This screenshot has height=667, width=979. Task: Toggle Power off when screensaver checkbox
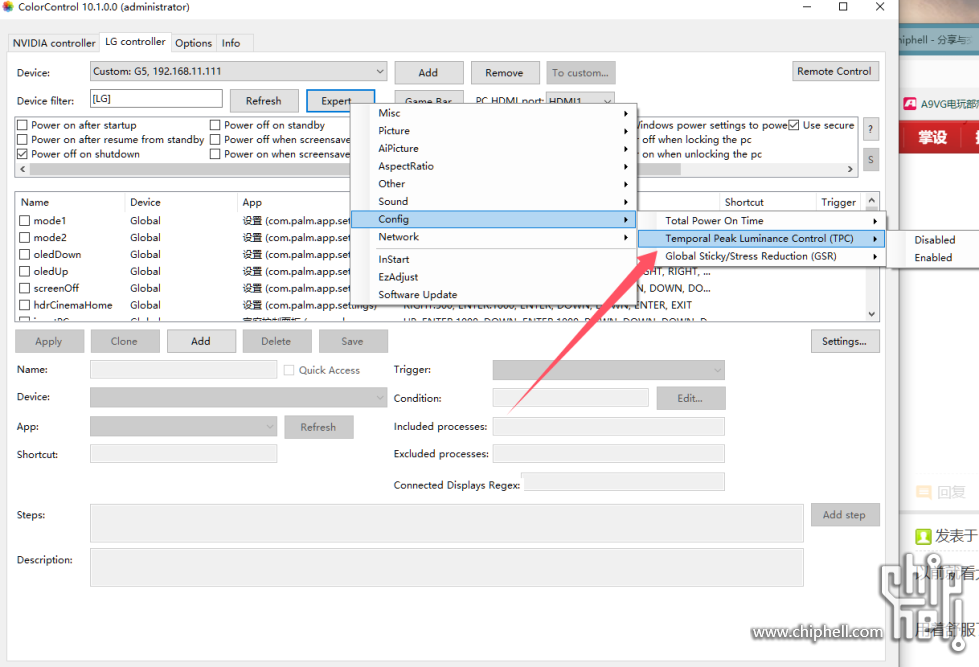pyautogui.click(x=215, y=139)
